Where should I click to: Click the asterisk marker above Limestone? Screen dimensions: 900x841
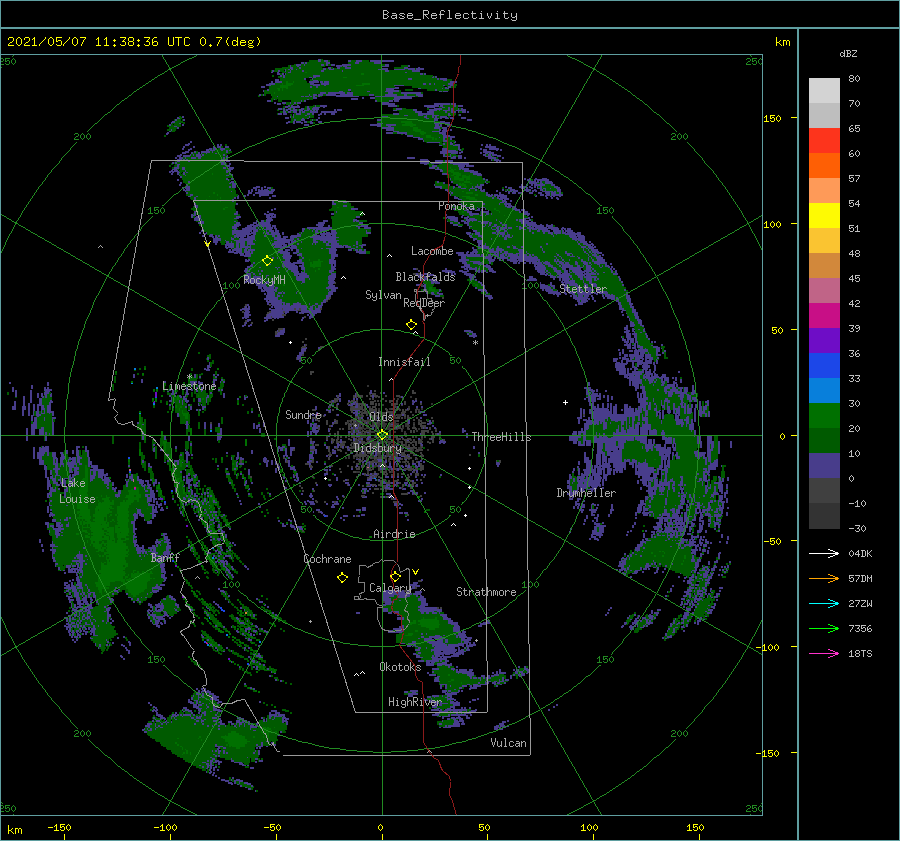(189, 377)
